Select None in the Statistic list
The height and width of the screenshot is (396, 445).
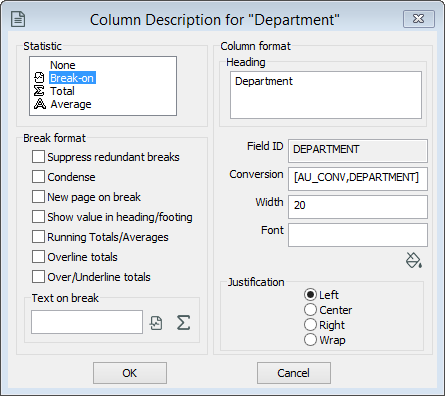tap(63, 65)
